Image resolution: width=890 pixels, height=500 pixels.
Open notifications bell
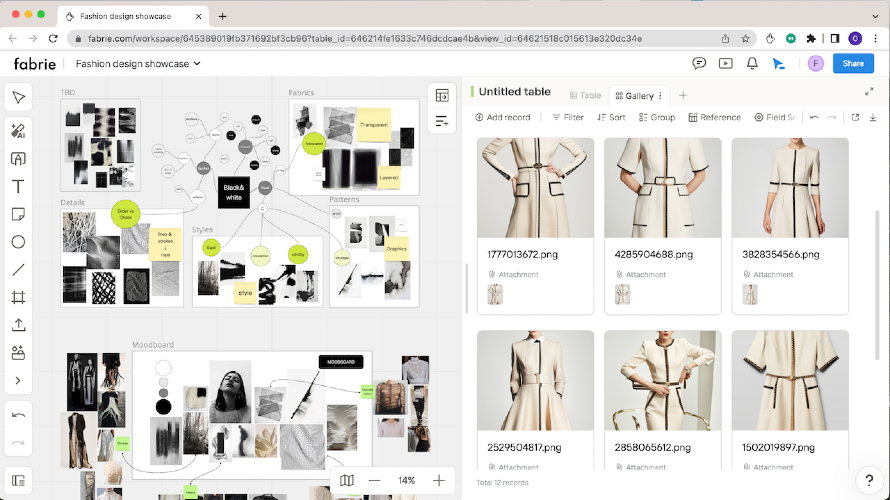tap(752, 63)
